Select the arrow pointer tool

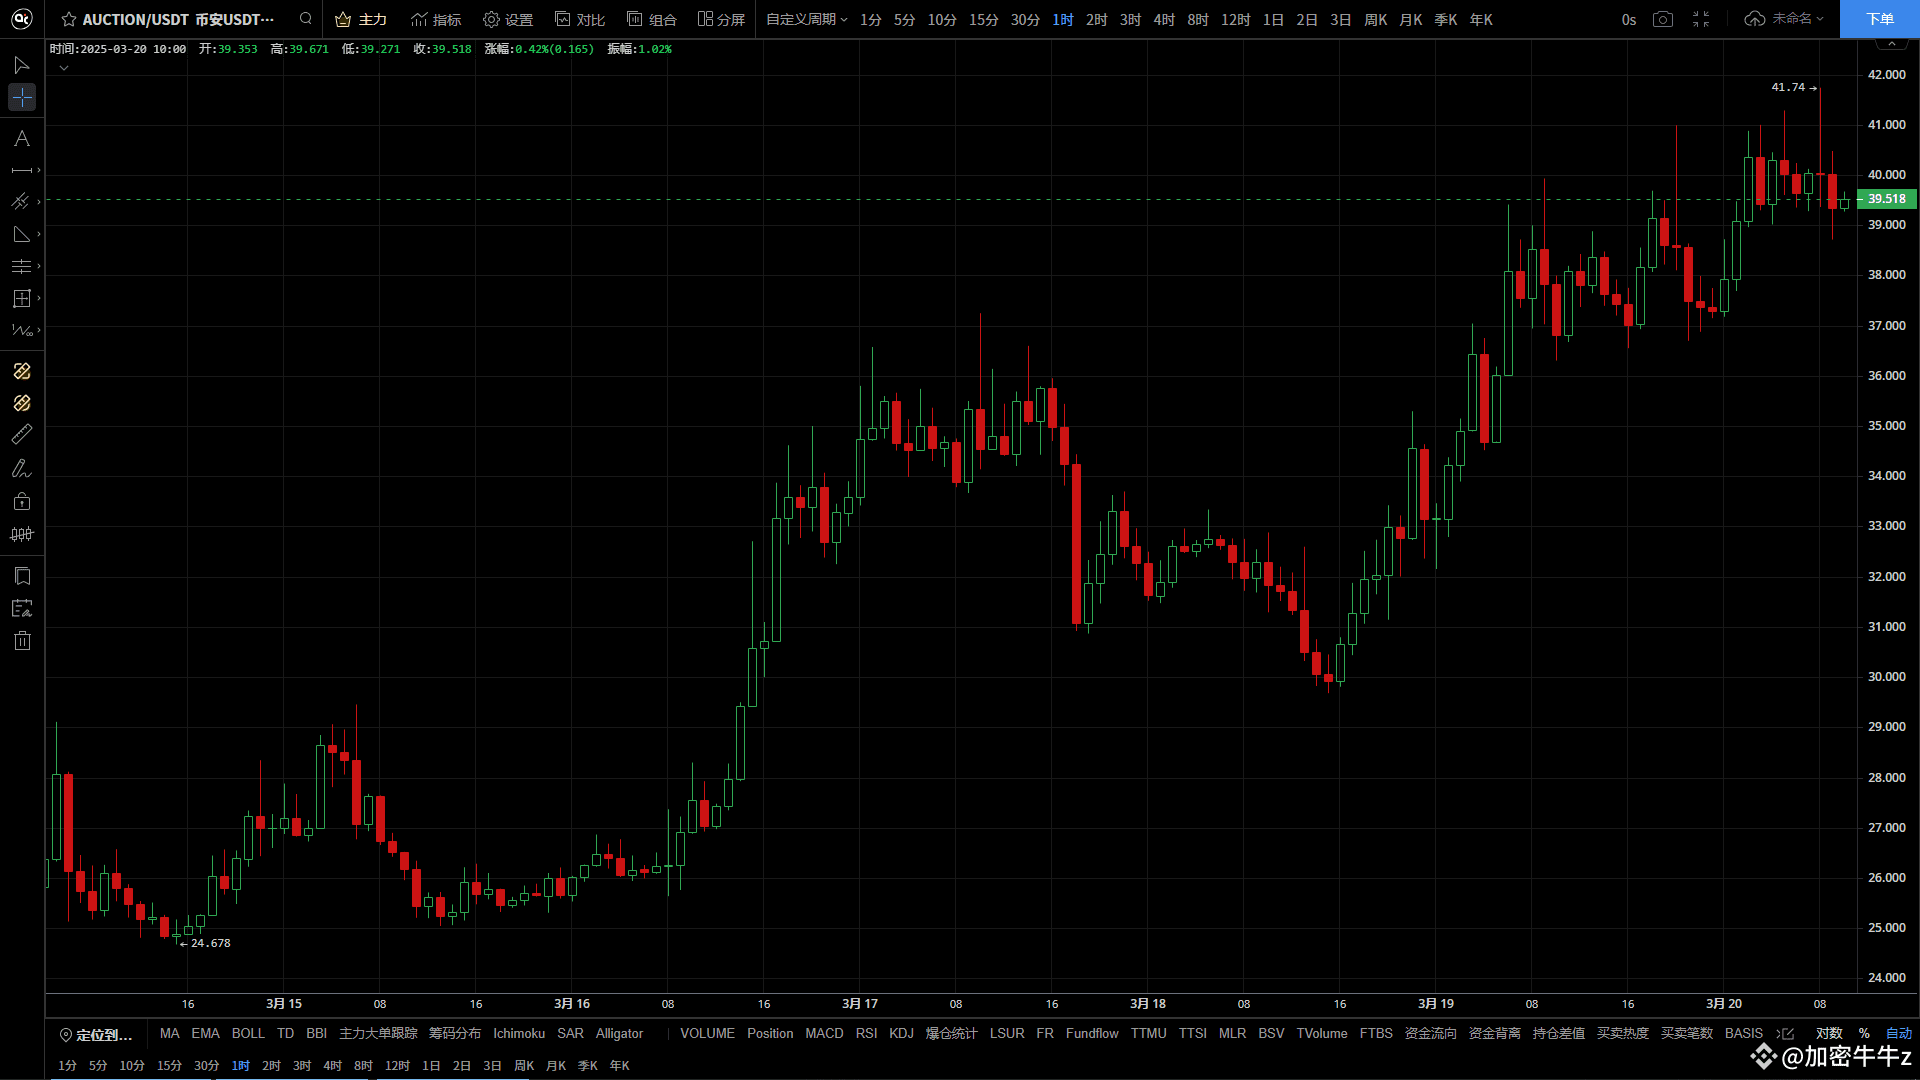[21, 65]
